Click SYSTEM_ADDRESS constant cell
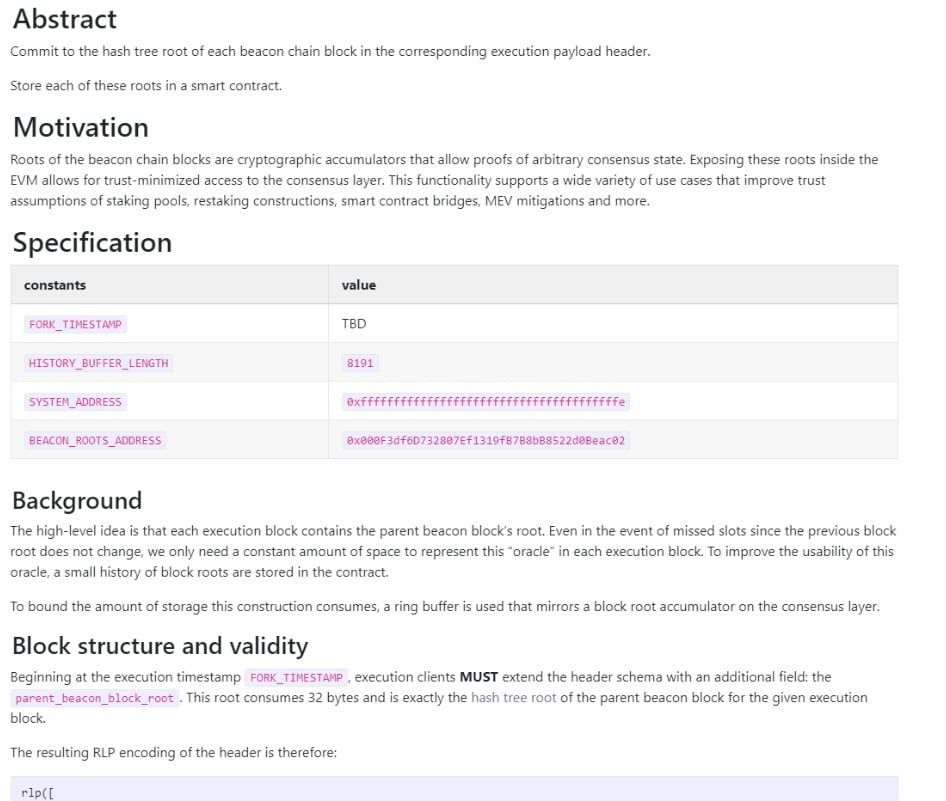This screenshot has width=946, height=801. (75, 402)
